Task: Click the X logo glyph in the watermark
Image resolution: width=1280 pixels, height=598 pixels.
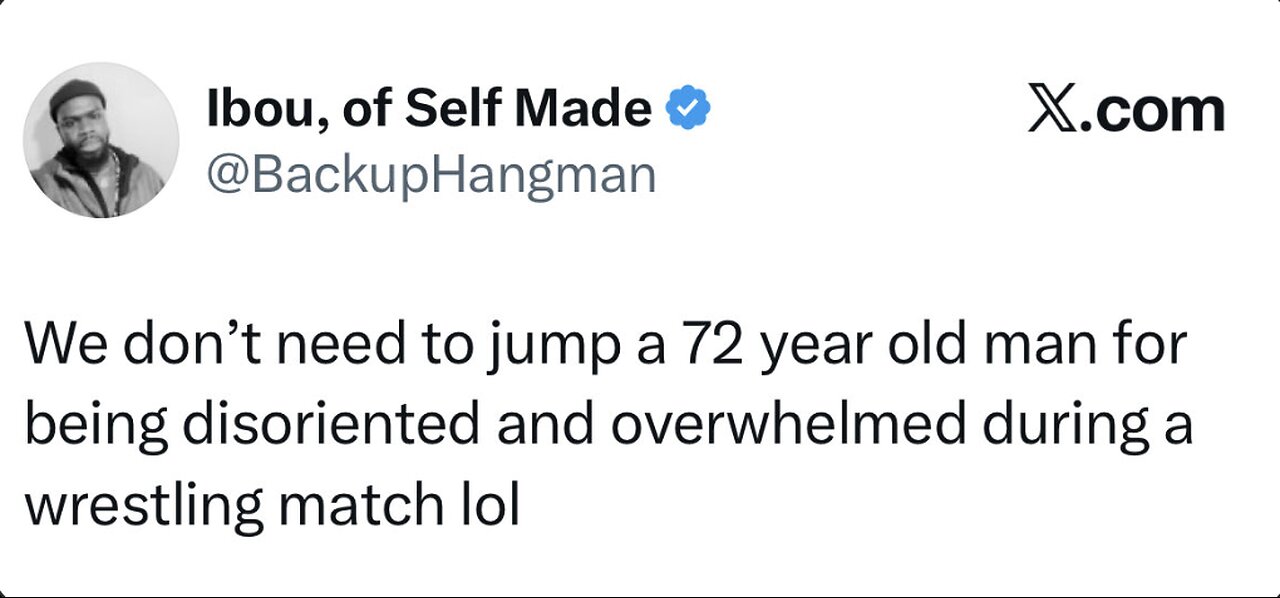Action: coord(1051,110)
